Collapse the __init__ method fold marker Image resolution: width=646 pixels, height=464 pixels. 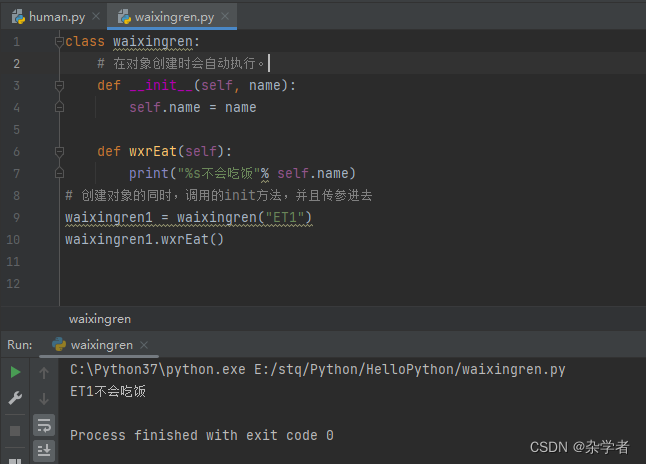click(59, 85)
